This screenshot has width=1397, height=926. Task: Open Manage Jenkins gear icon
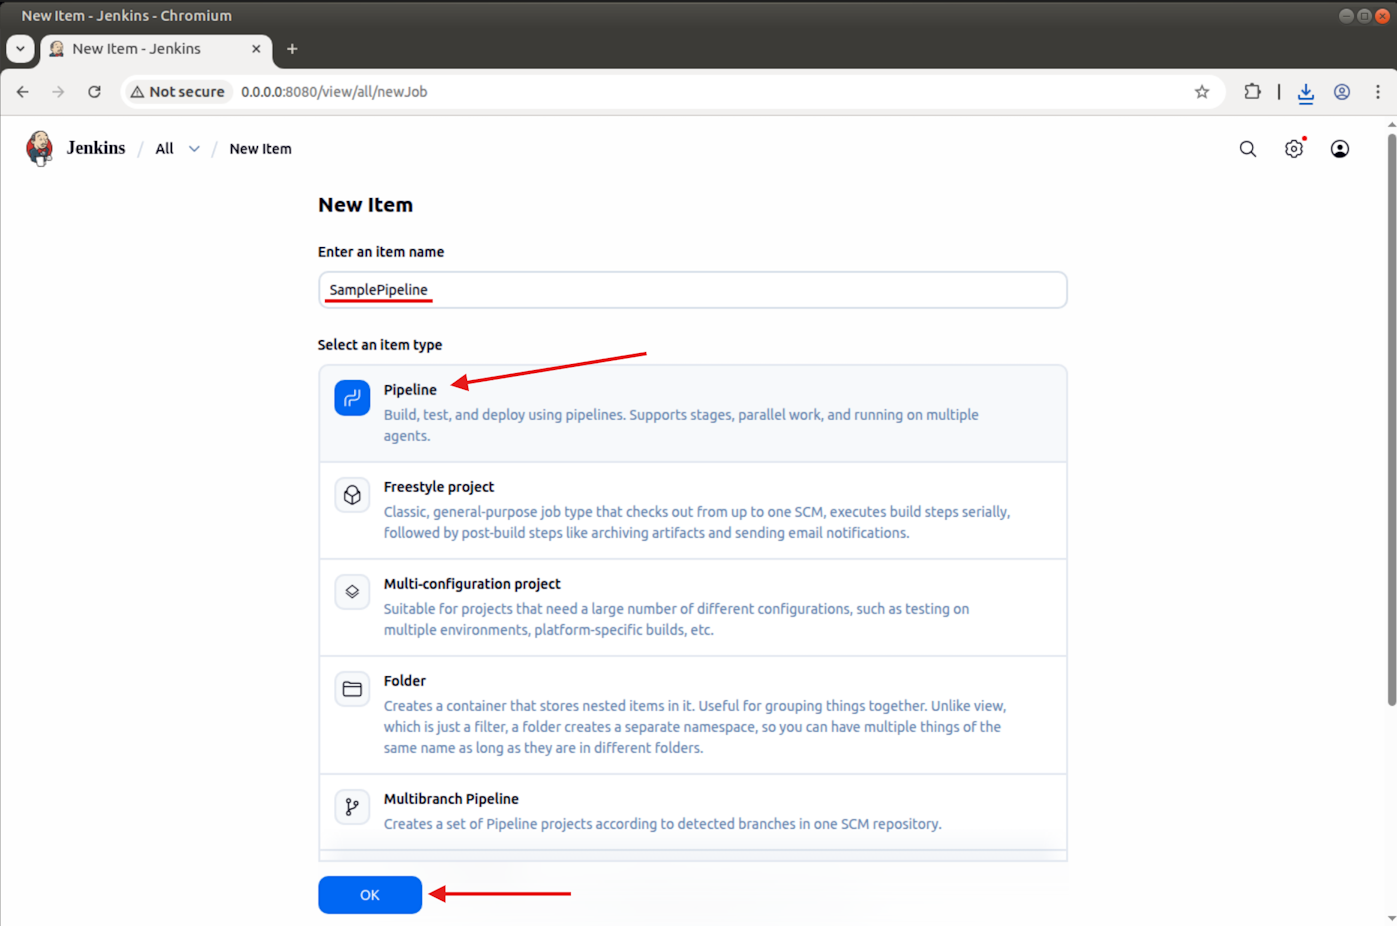[1293, 149]
